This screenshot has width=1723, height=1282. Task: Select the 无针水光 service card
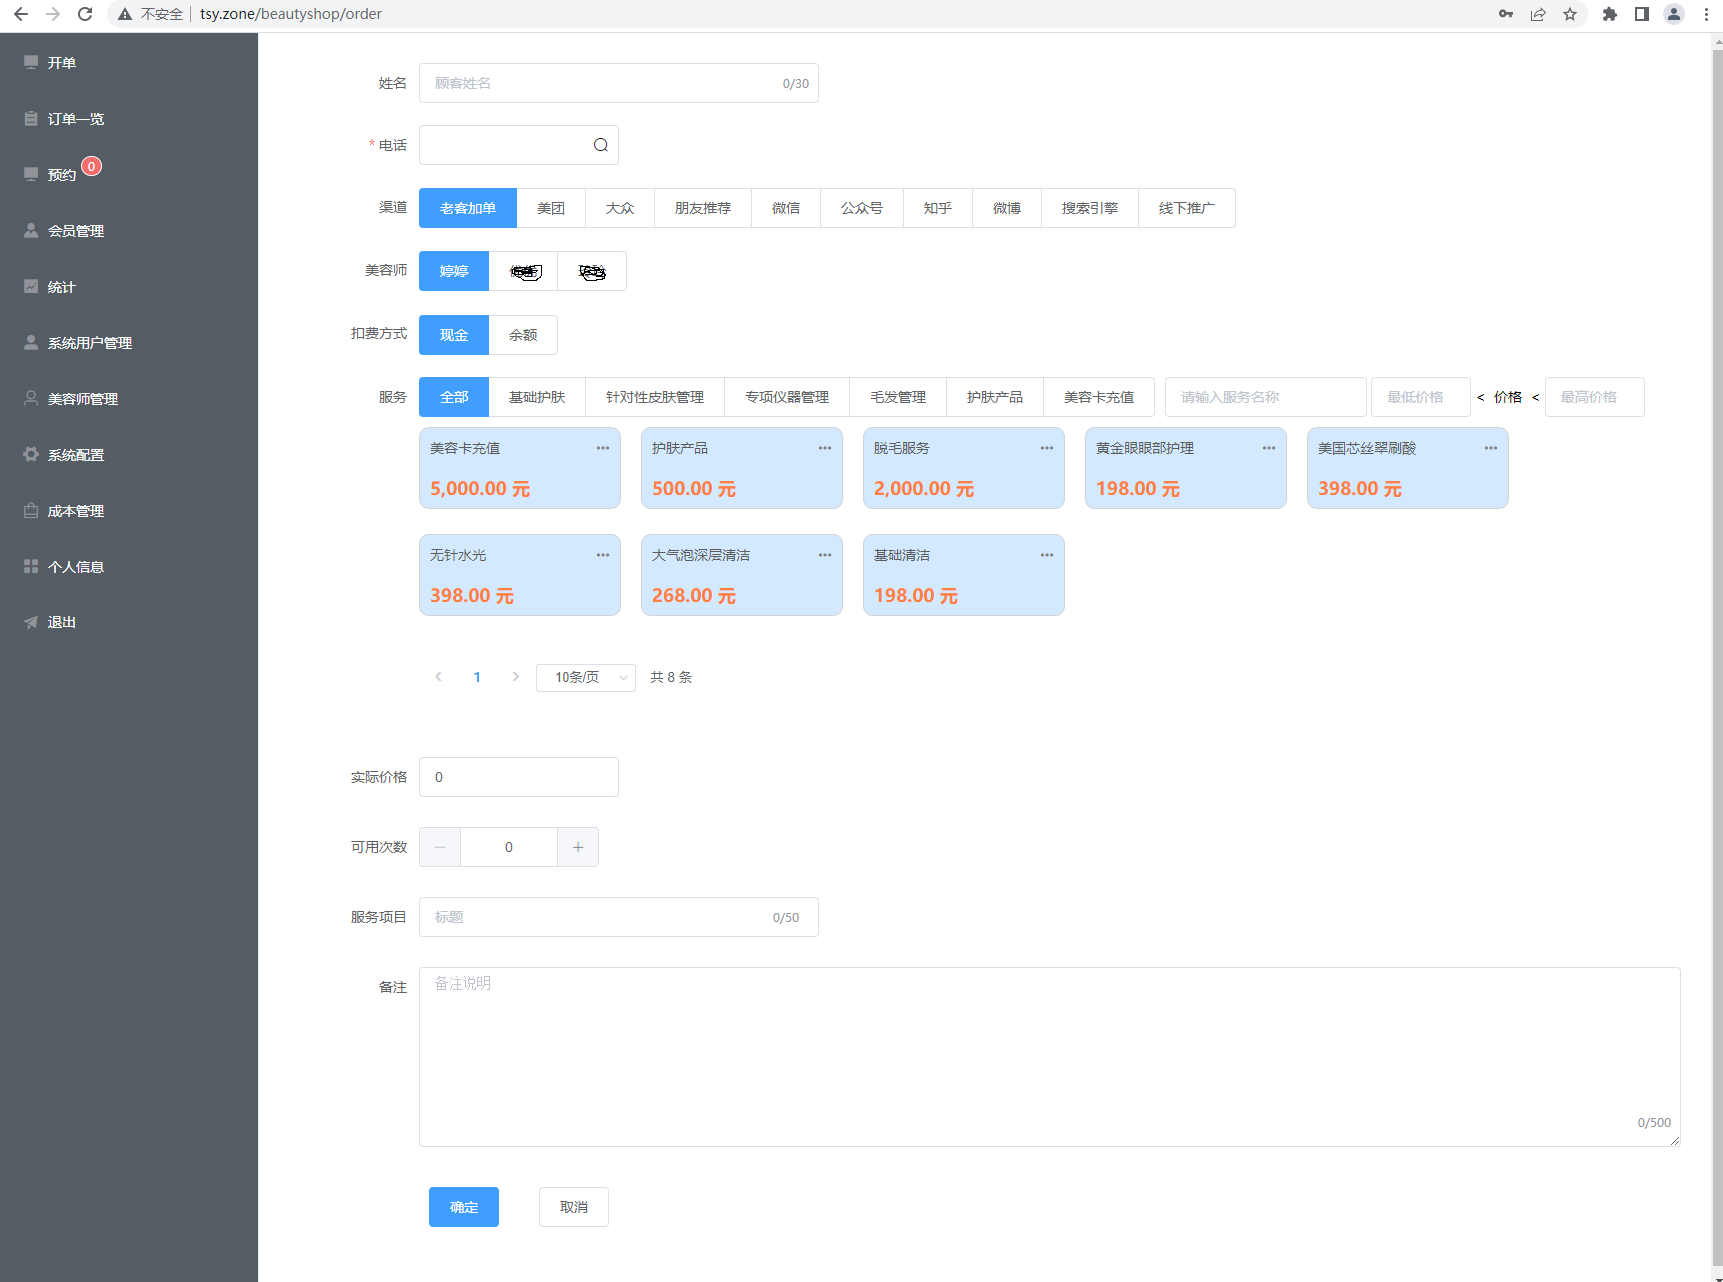(520, 575)
